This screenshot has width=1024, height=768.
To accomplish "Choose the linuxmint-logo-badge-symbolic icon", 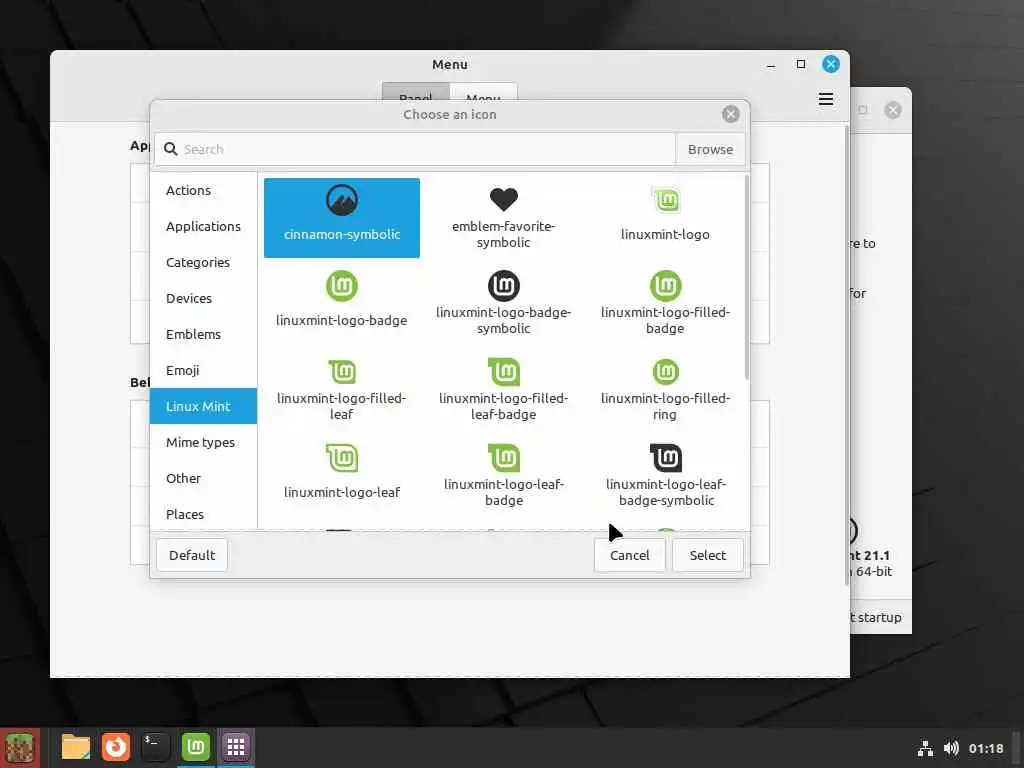I will click(504, 304).
